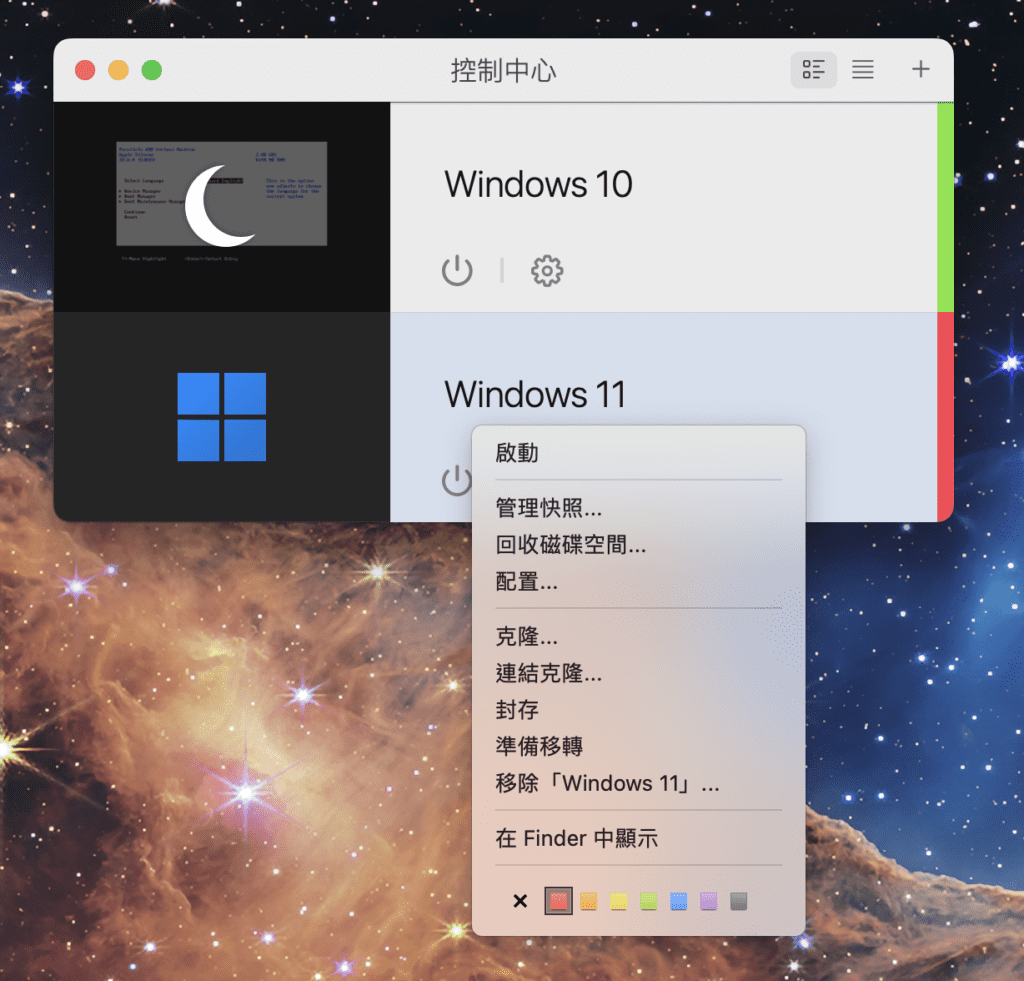Remove color tag with X icon
This screenshot has width=1024, height=981.
(x=520, y=901)
